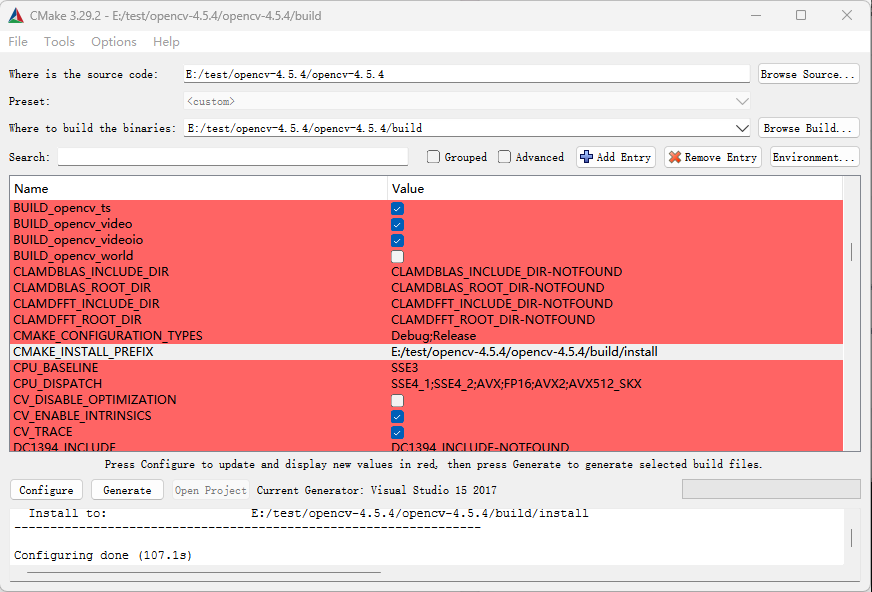Screen dimensions: 872x592
Task: Open the Options menu
Action: click(x=113, y=41)
